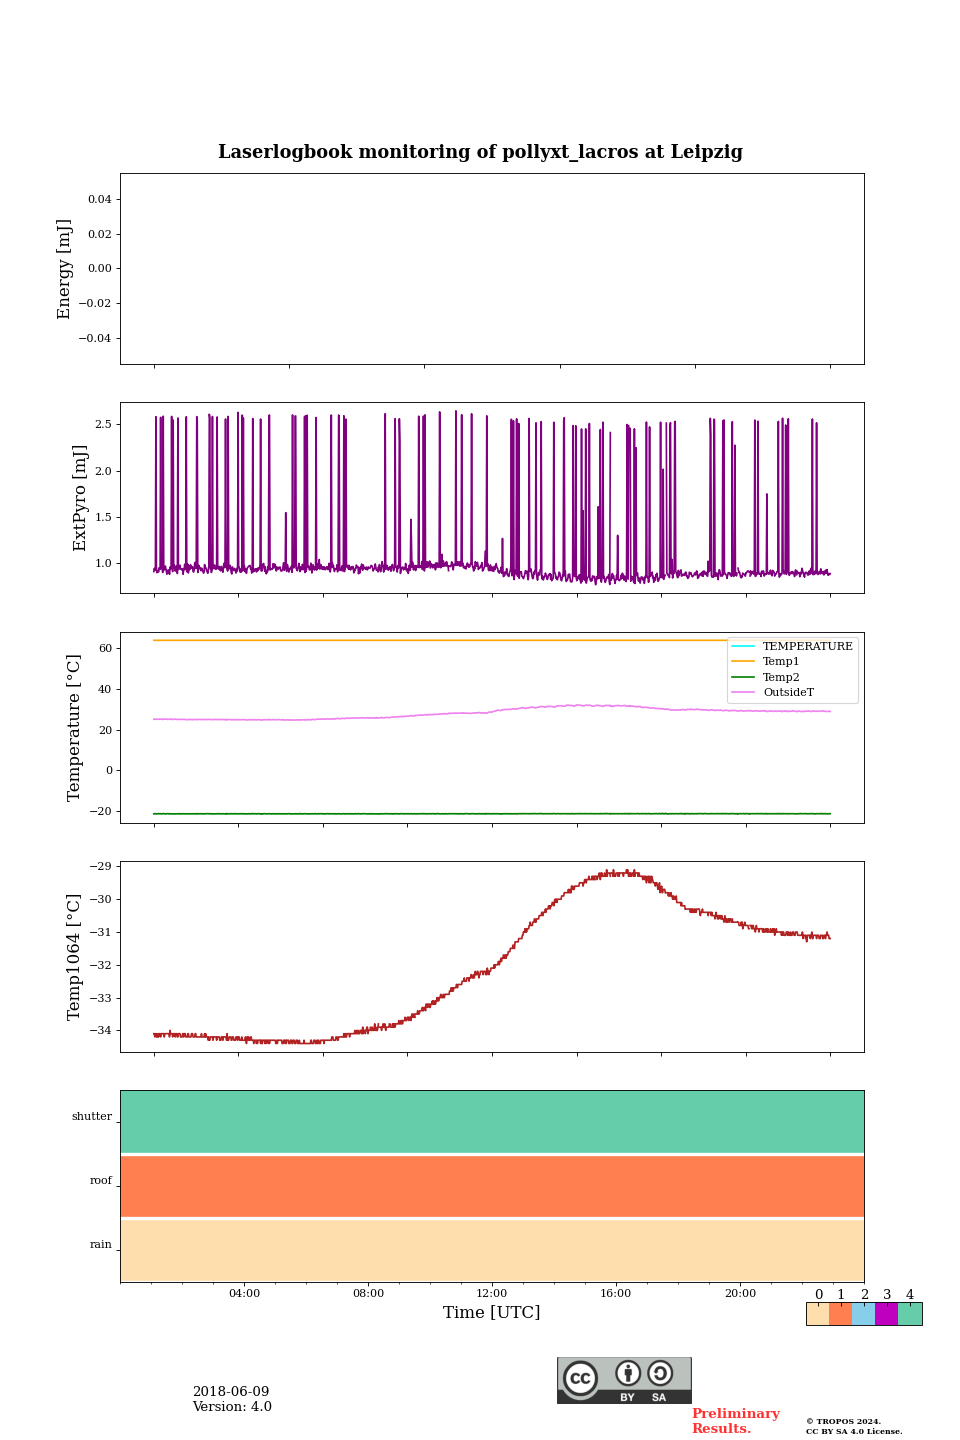The image size is (960, 1440).
Task: Click the 'rain' row label
Action: coord(101,1245)
